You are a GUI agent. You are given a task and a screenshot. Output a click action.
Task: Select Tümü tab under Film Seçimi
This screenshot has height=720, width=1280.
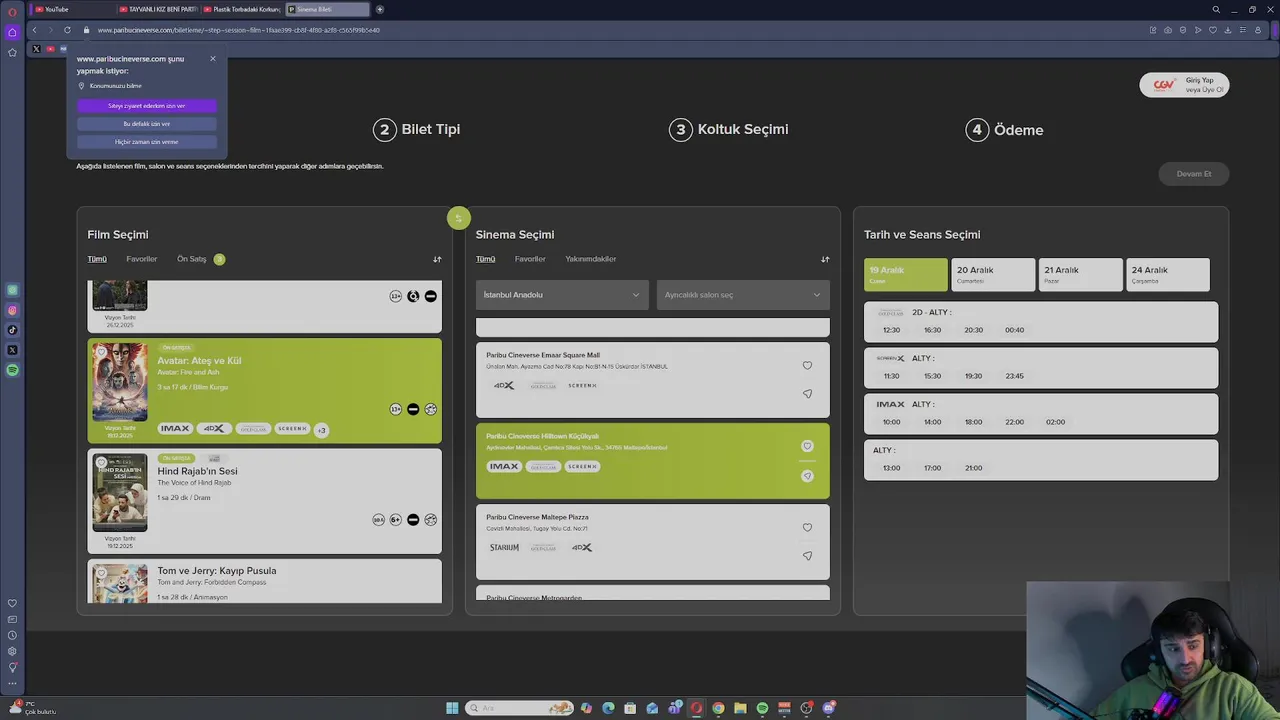pyautogui.click(x=97, y=259)
